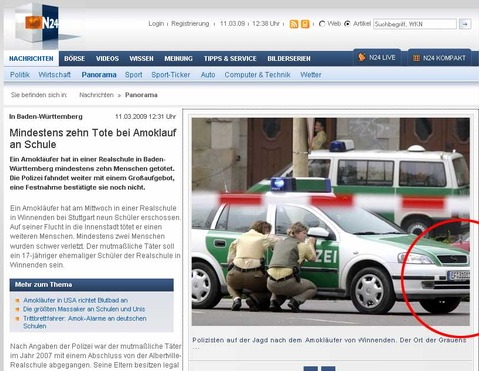
Task: Open the N24 KOMPAKT tab
Action: [x=440, y=58]
